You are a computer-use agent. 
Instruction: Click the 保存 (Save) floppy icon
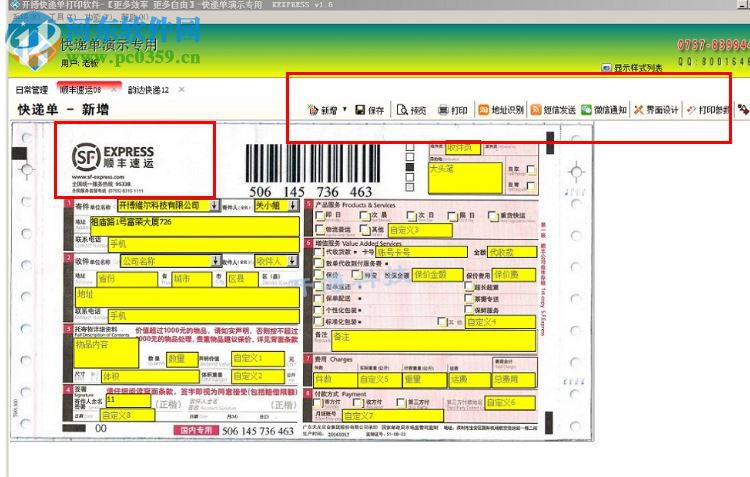pos(360,110)
